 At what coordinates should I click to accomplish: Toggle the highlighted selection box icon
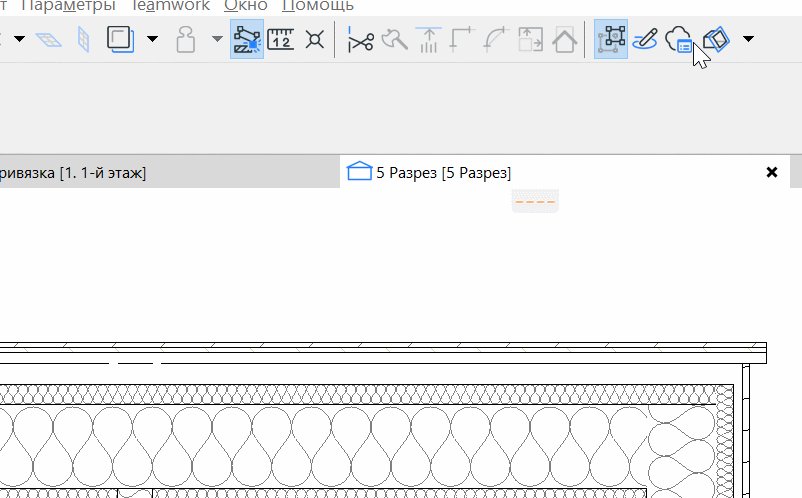coord(611,39)
